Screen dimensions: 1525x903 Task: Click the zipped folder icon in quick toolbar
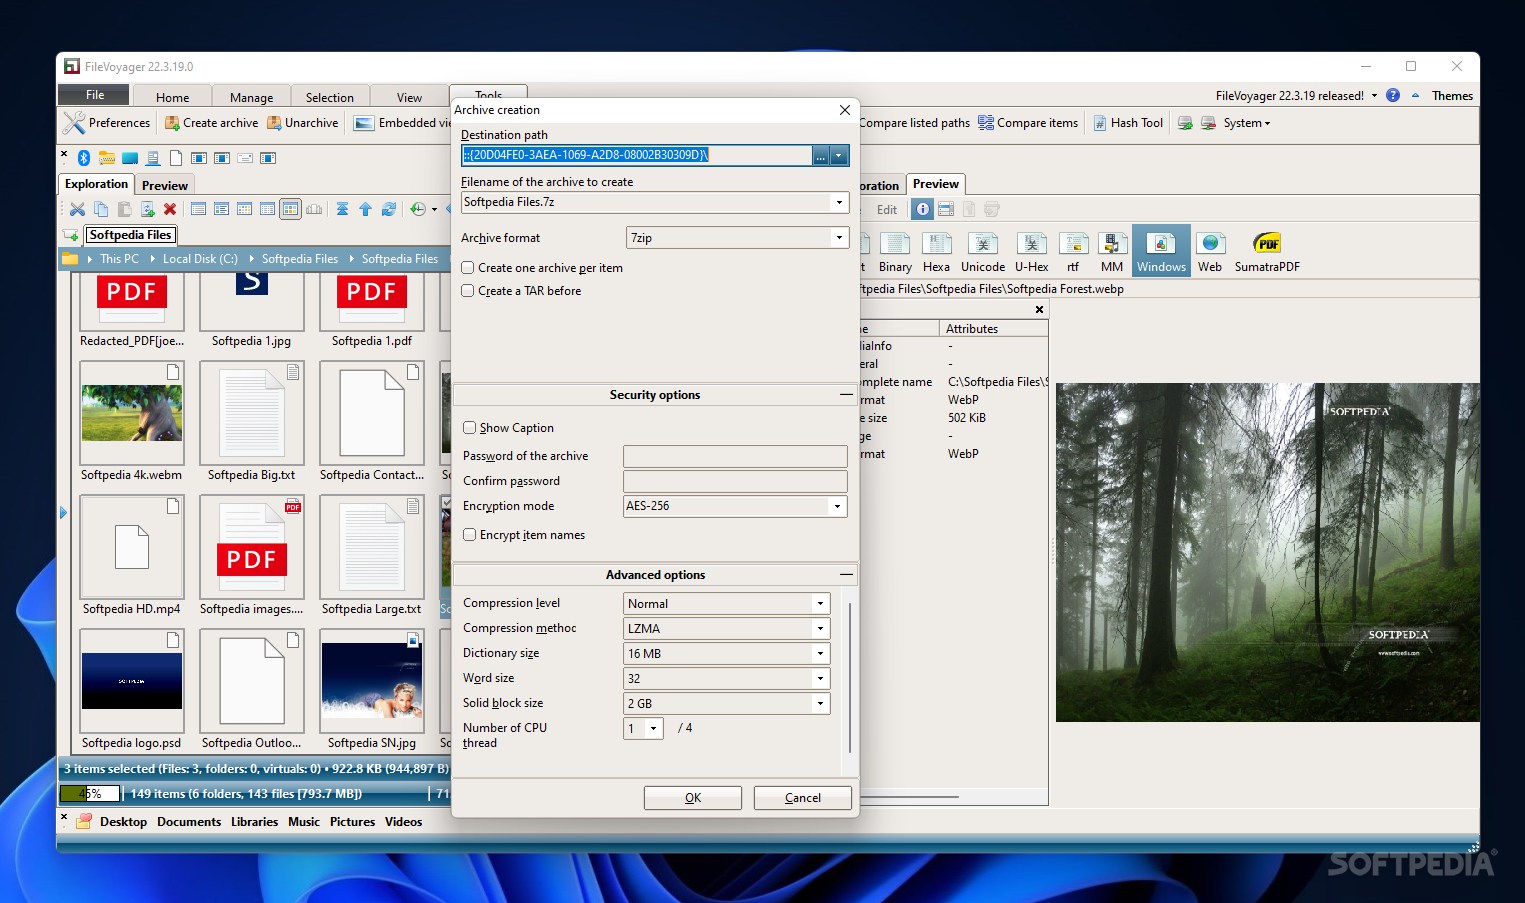(x=107, y=158)
